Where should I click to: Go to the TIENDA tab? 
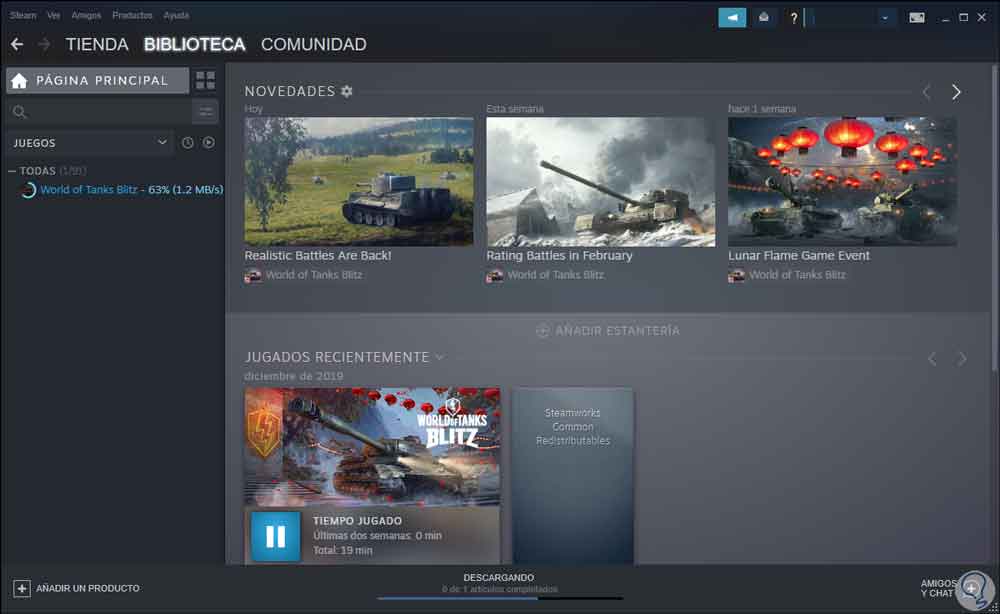click(97, 45)
